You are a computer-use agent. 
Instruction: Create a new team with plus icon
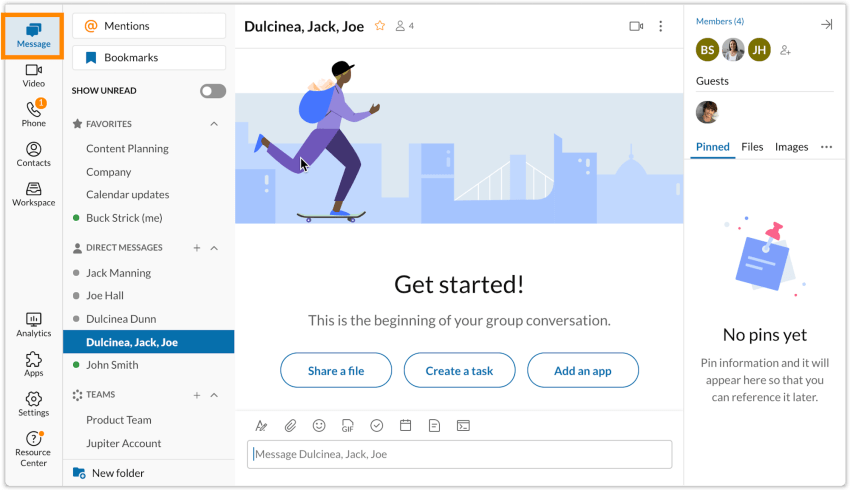pyautogui.click(x=197, y=395)
